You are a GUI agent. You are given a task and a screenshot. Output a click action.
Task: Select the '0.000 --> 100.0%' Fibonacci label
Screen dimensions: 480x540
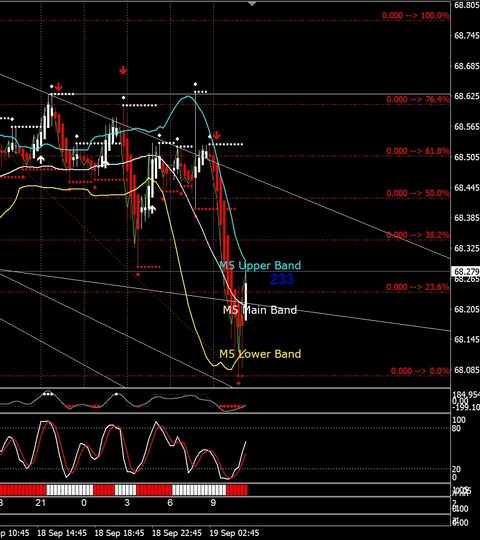coord(415,15)
